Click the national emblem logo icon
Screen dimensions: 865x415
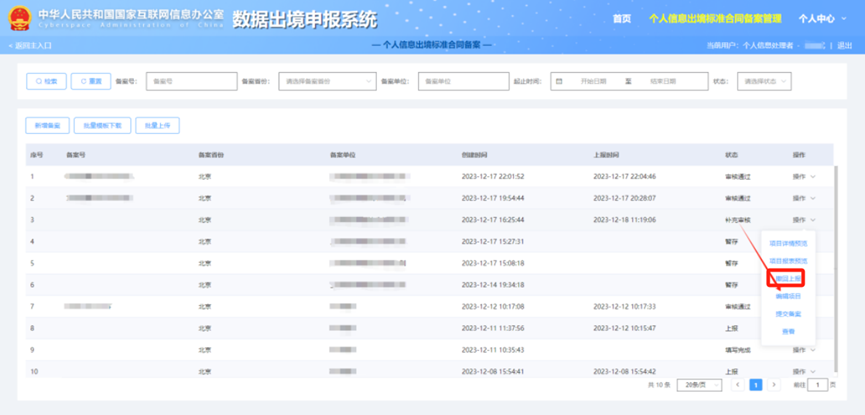pyautogui.click(x=18, y=19)
